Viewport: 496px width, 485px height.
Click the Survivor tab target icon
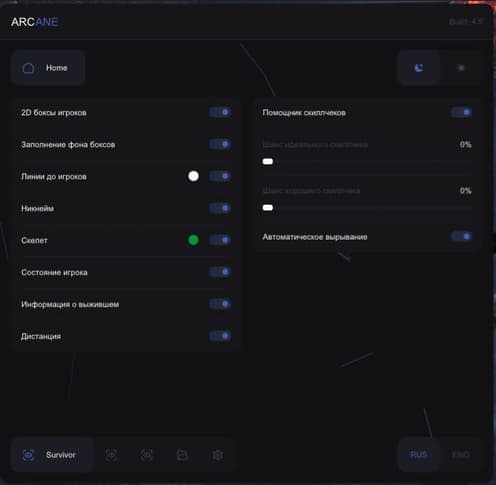coord(28,455)
